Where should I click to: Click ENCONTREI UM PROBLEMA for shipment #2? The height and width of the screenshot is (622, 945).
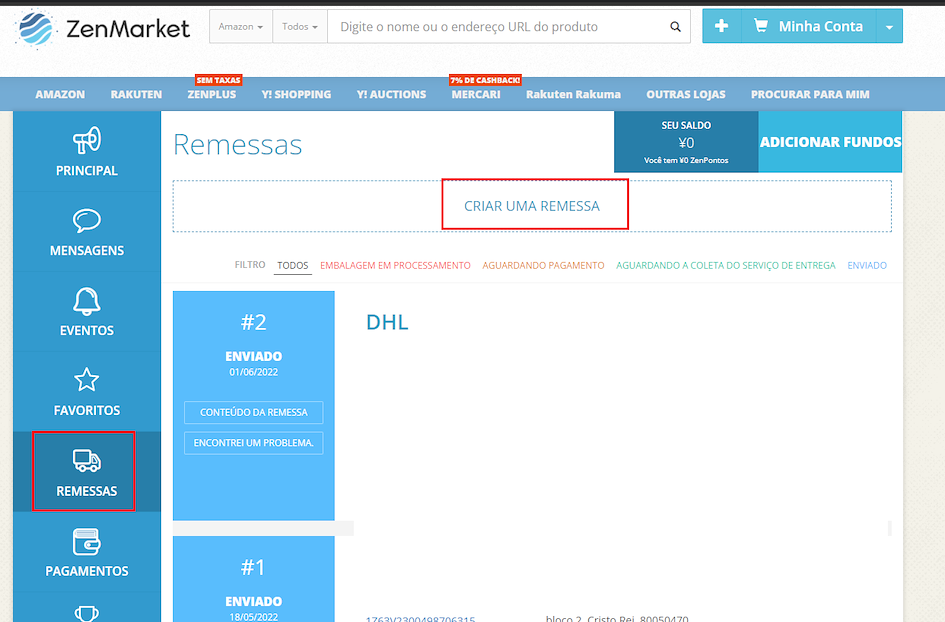click(x=254, y=443)
